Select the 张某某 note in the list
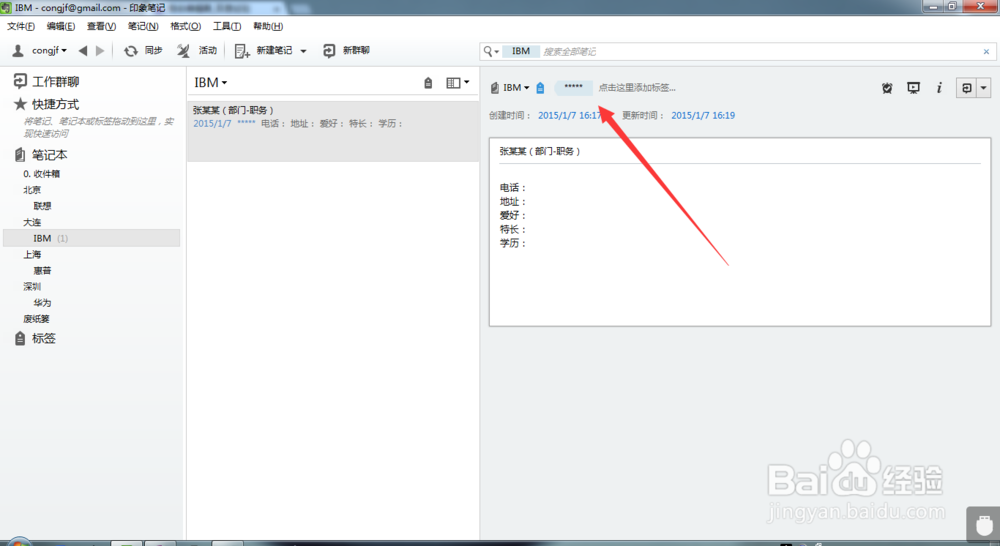 coord(333,131)
